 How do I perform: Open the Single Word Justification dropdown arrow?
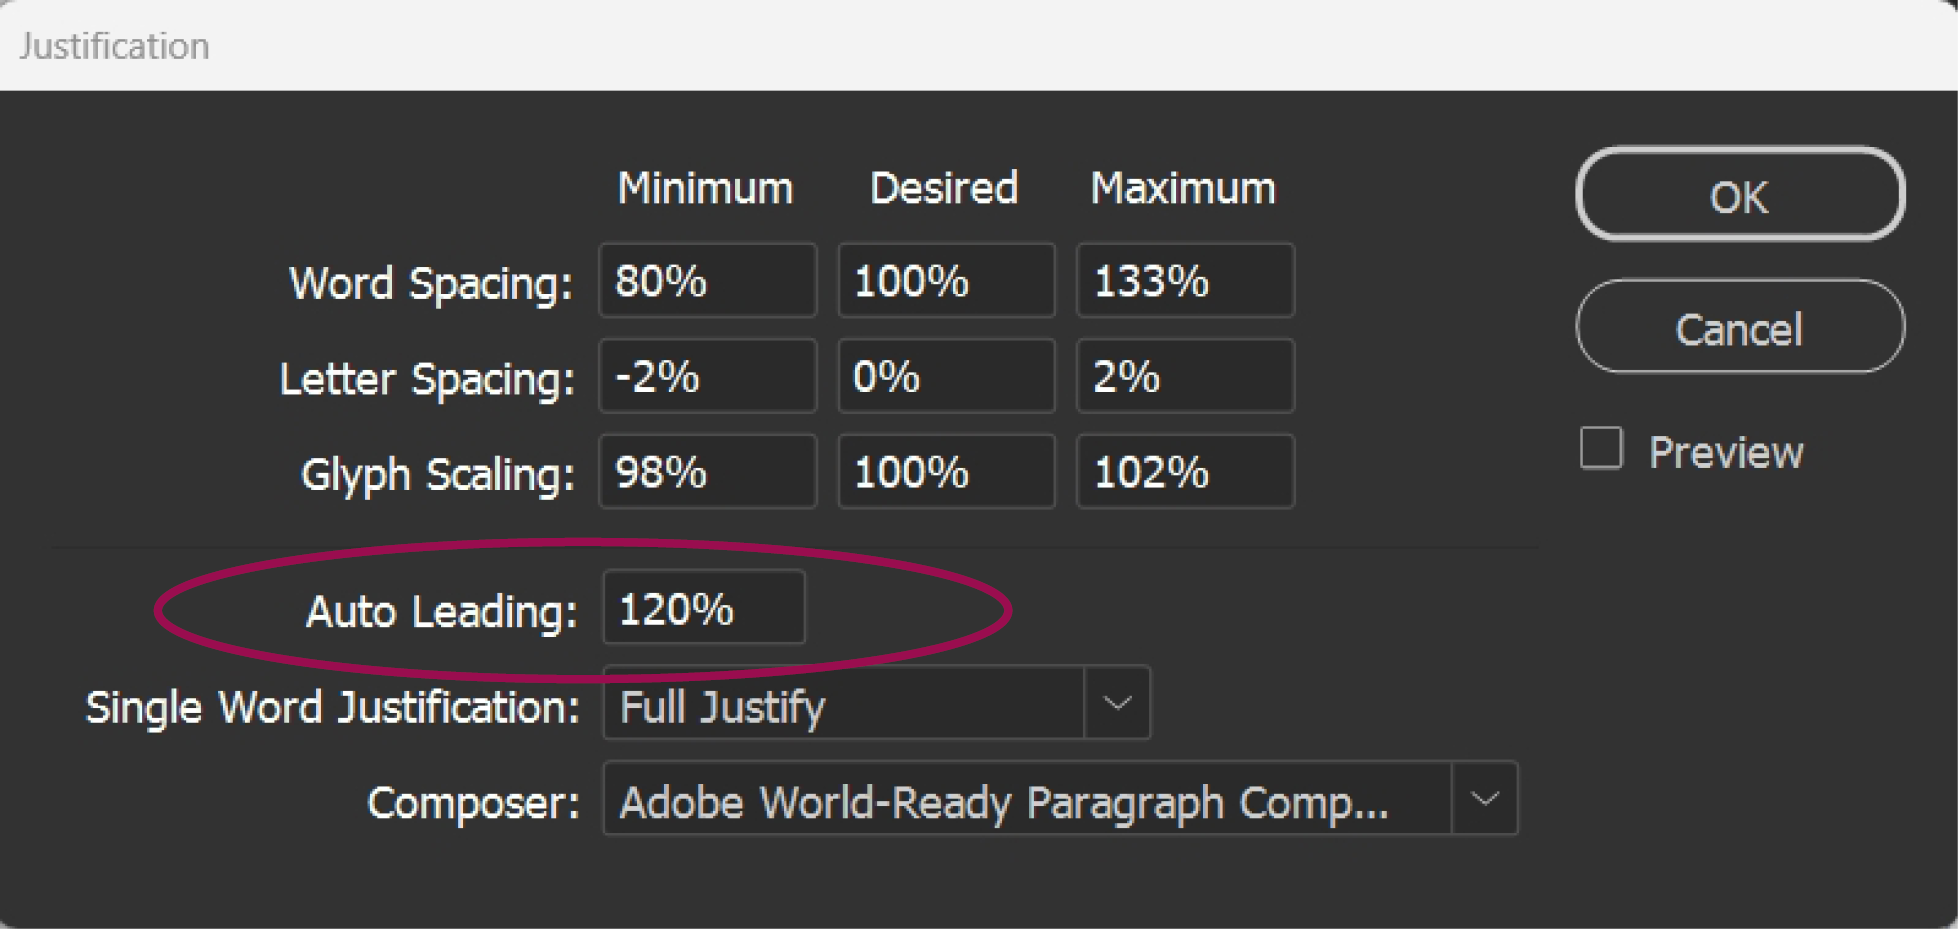tap(1117, 703)
